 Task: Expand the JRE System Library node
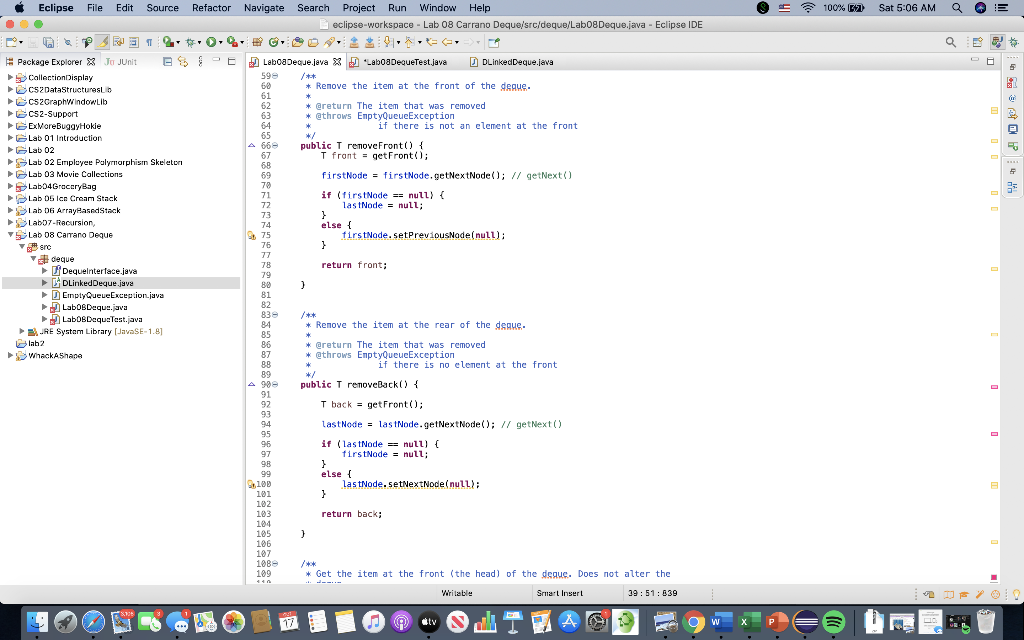23,331
